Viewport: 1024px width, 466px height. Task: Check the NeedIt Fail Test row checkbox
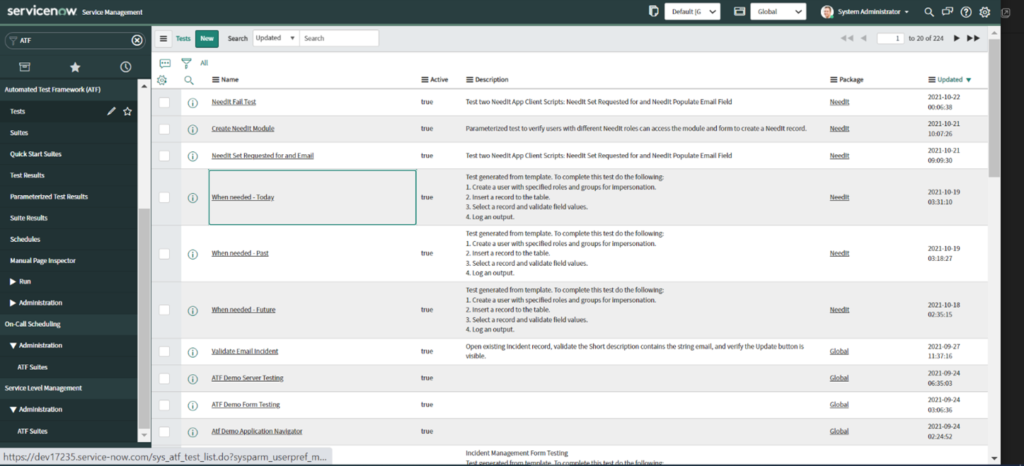tap(164, 102)
